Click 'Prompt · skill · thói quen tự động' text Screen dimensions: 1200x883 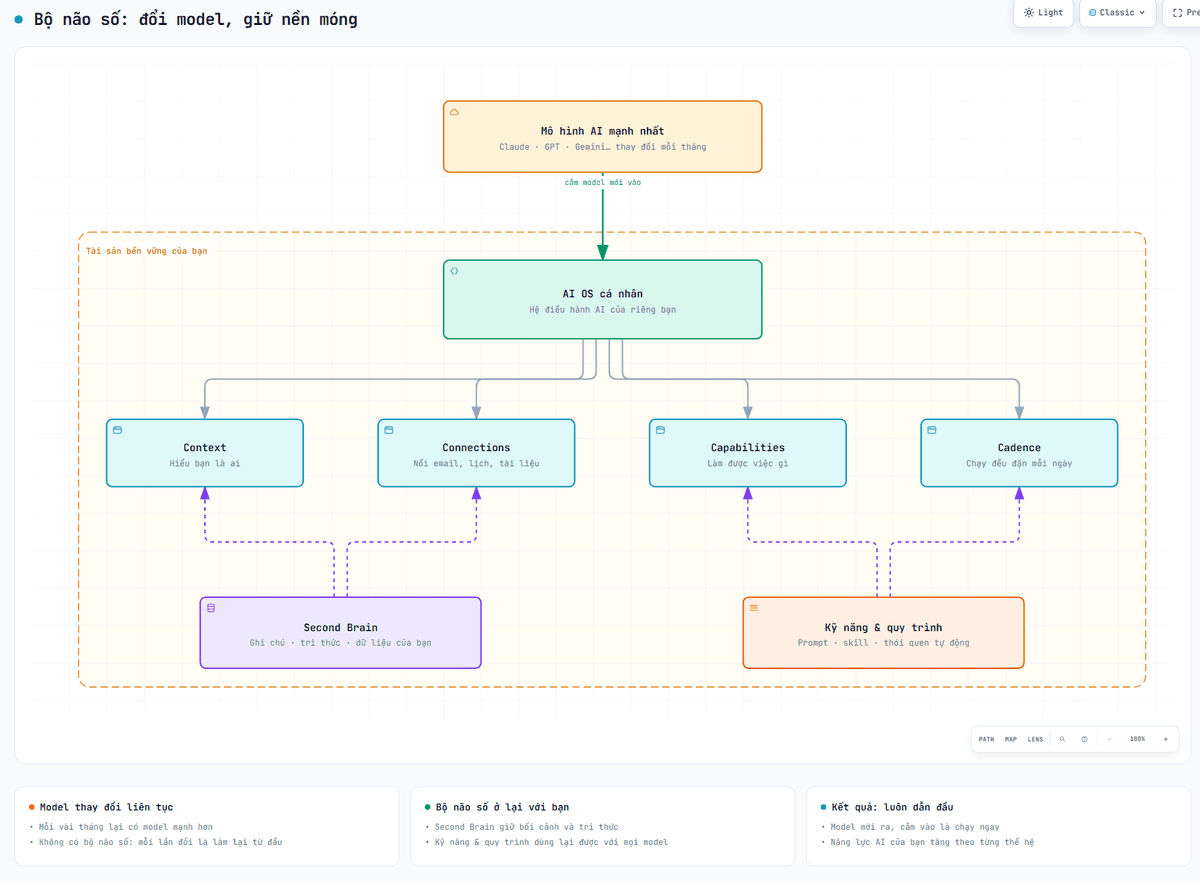[x=883, y=643]
